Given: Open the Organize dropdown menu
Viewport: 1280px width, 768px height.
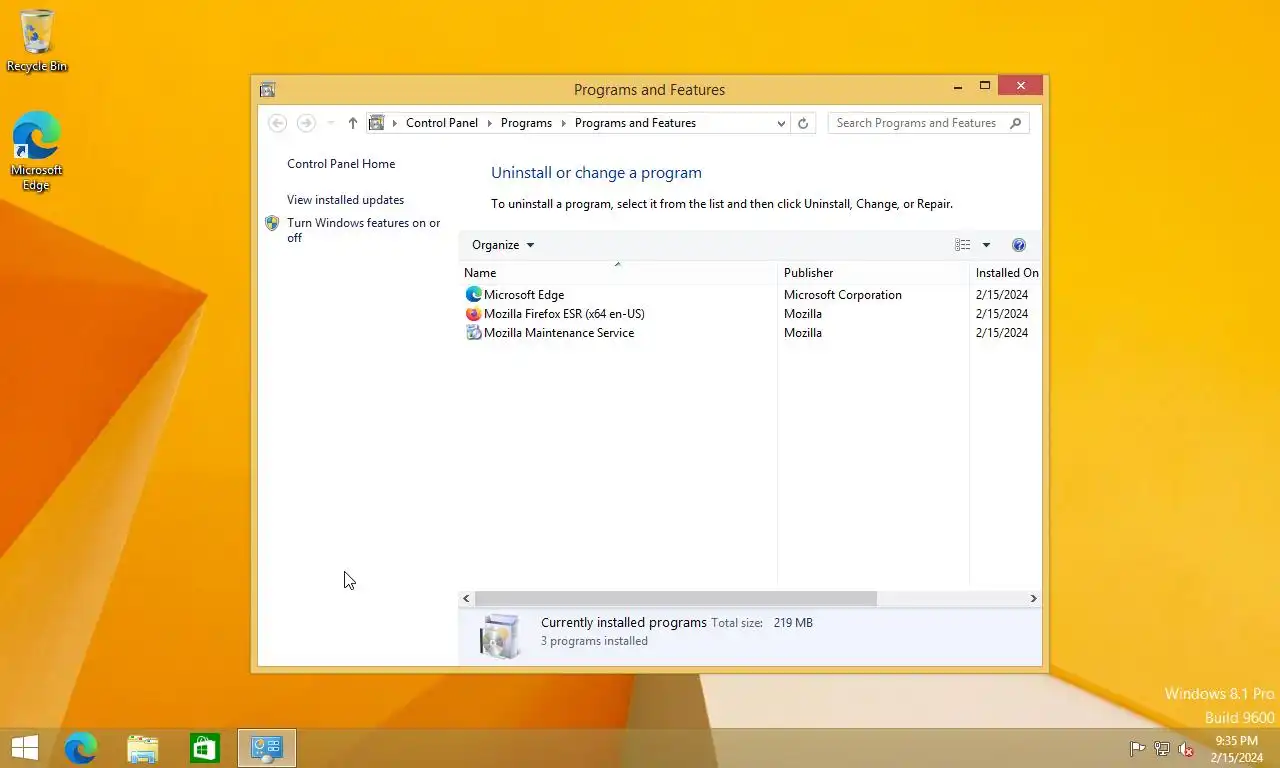Looking at the screenshot, I should [503, 245].
